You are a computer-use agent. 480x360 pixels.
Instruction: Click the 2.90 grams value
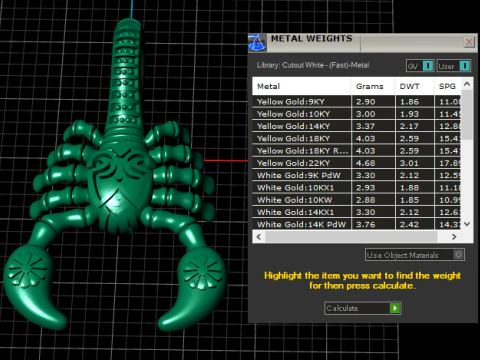(x=365, y=102)
